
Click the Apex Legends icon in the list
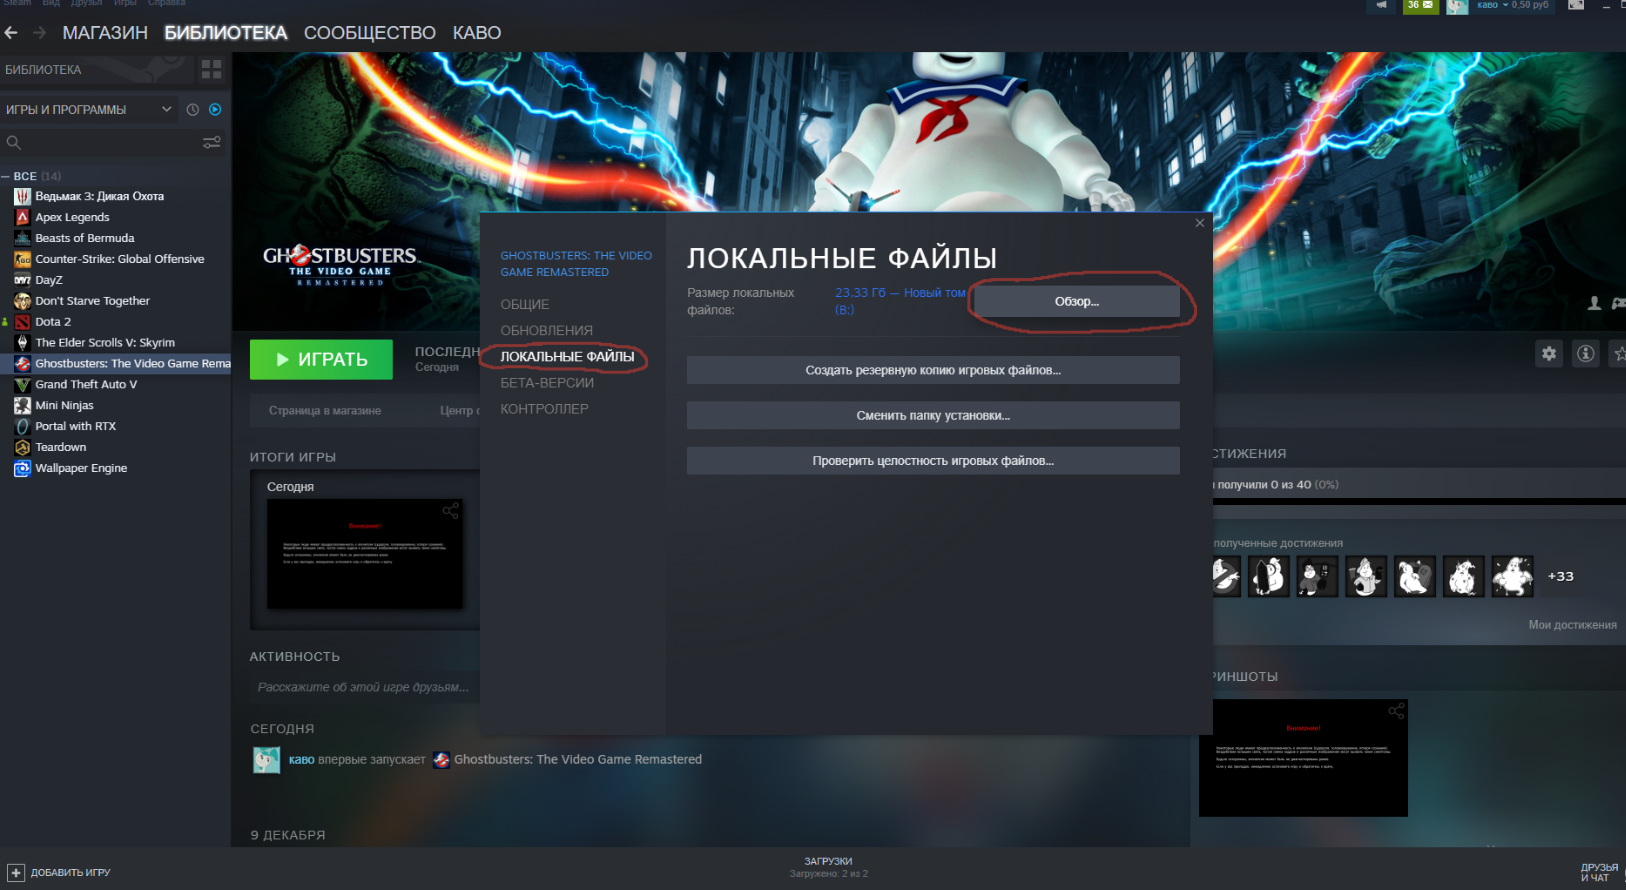[22, 217]
